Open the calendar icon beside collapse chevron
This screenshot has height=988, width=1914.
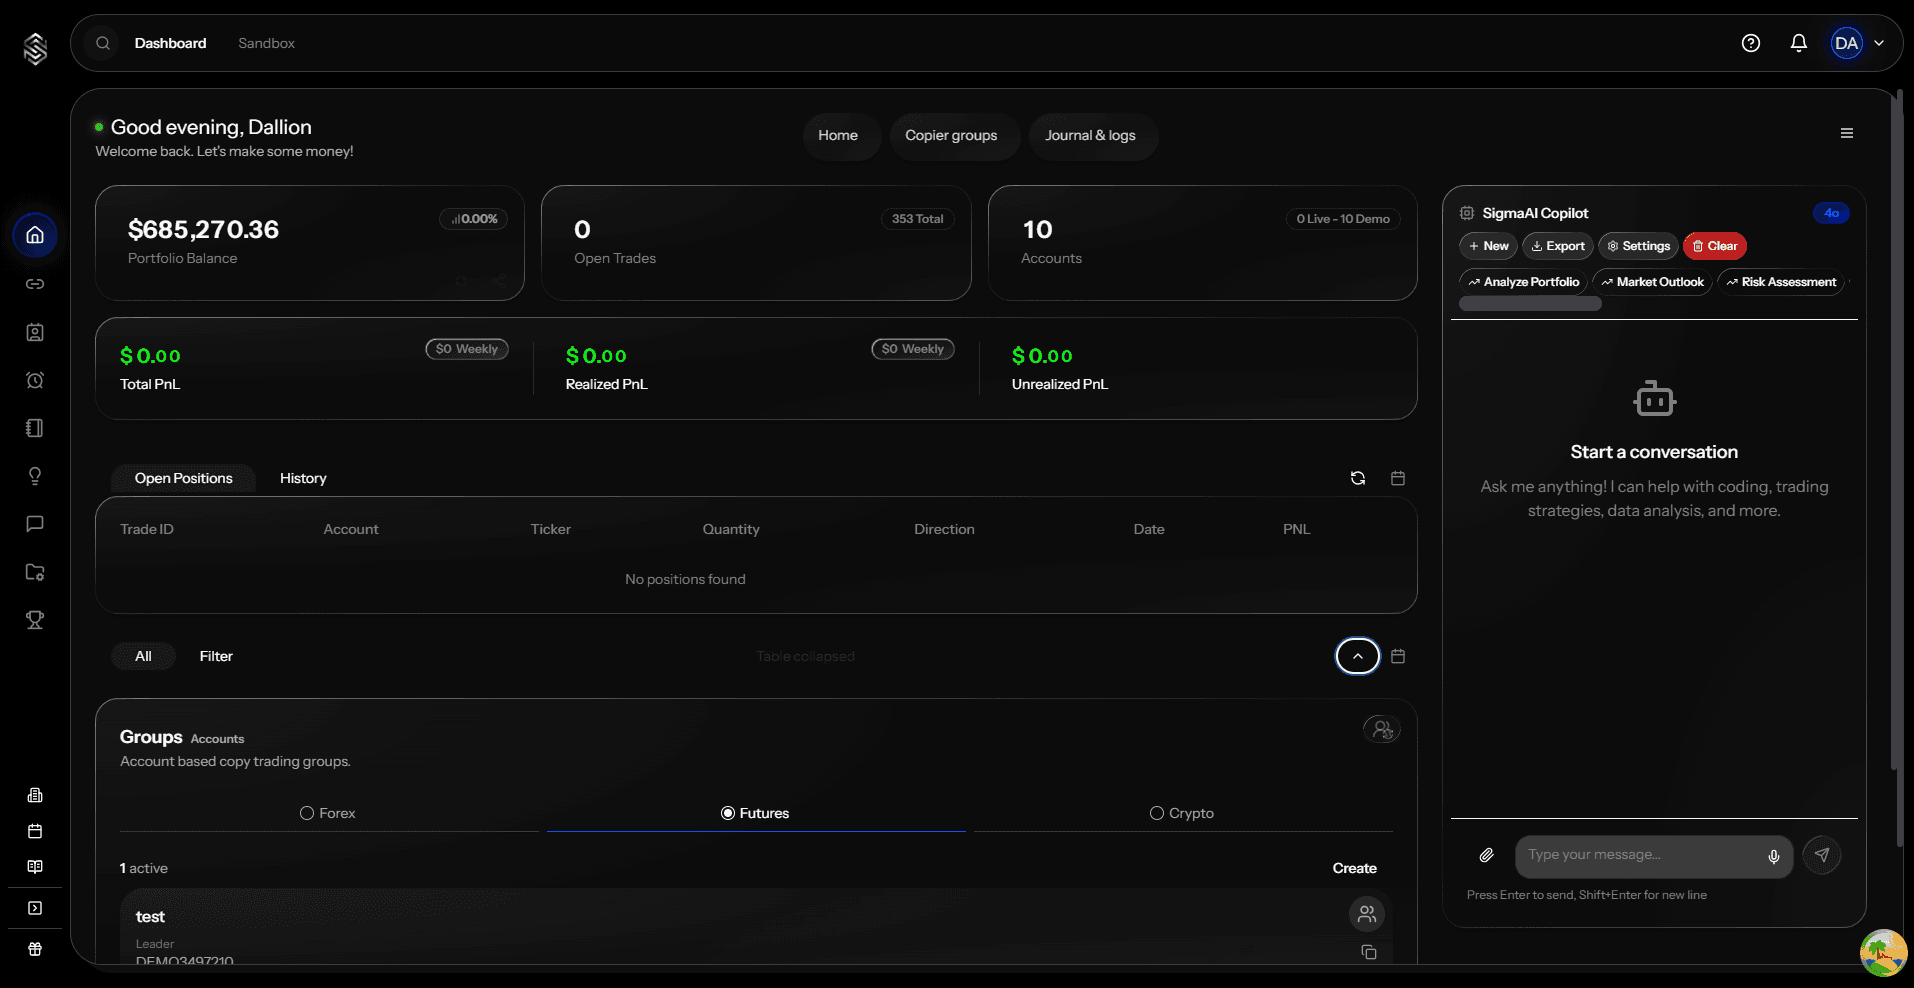tap(1398, 656)
